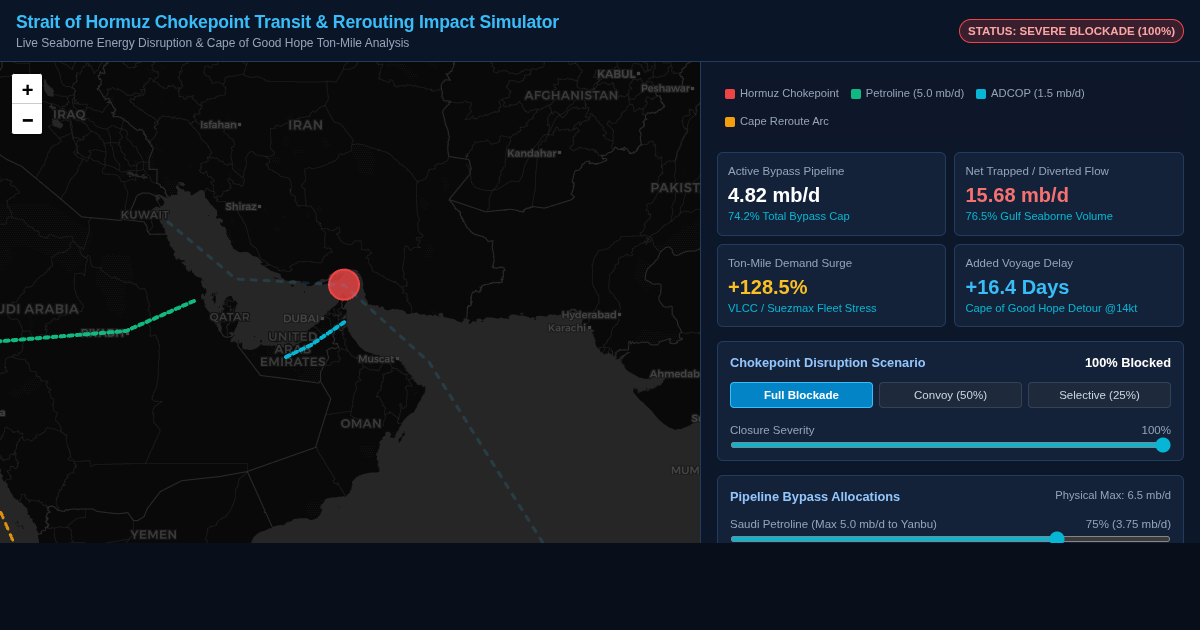Click the IRAQ label on map

pos(69,114)
